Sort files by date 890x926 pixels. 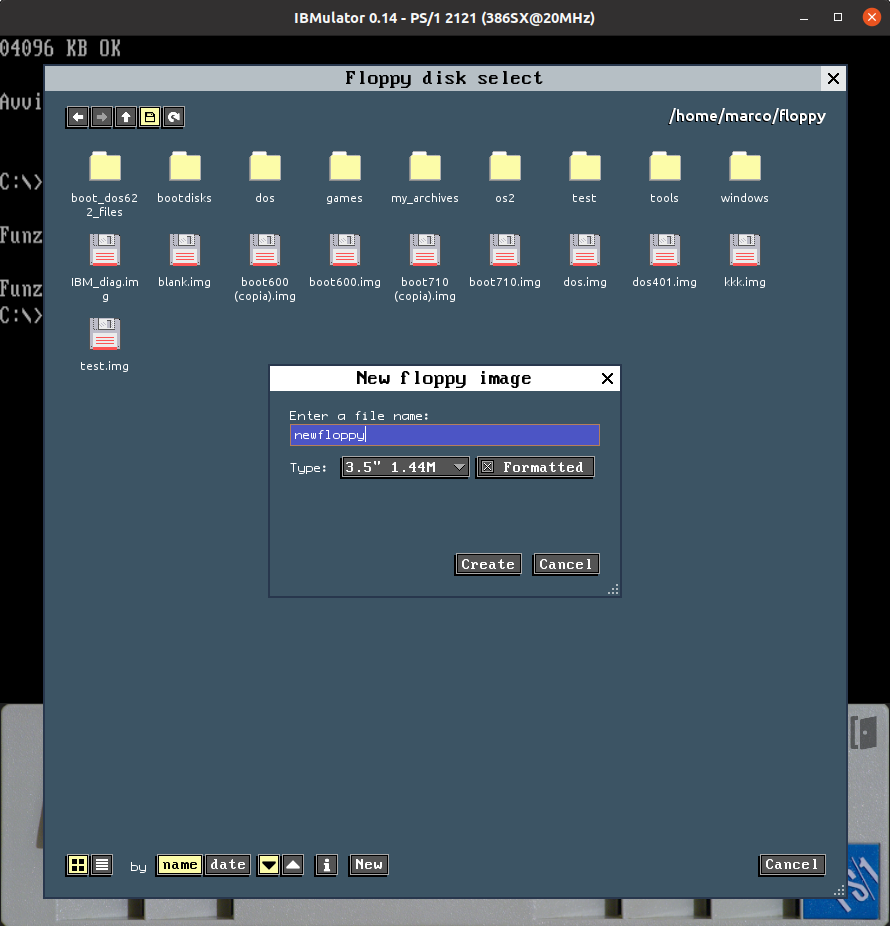[227, 865]
